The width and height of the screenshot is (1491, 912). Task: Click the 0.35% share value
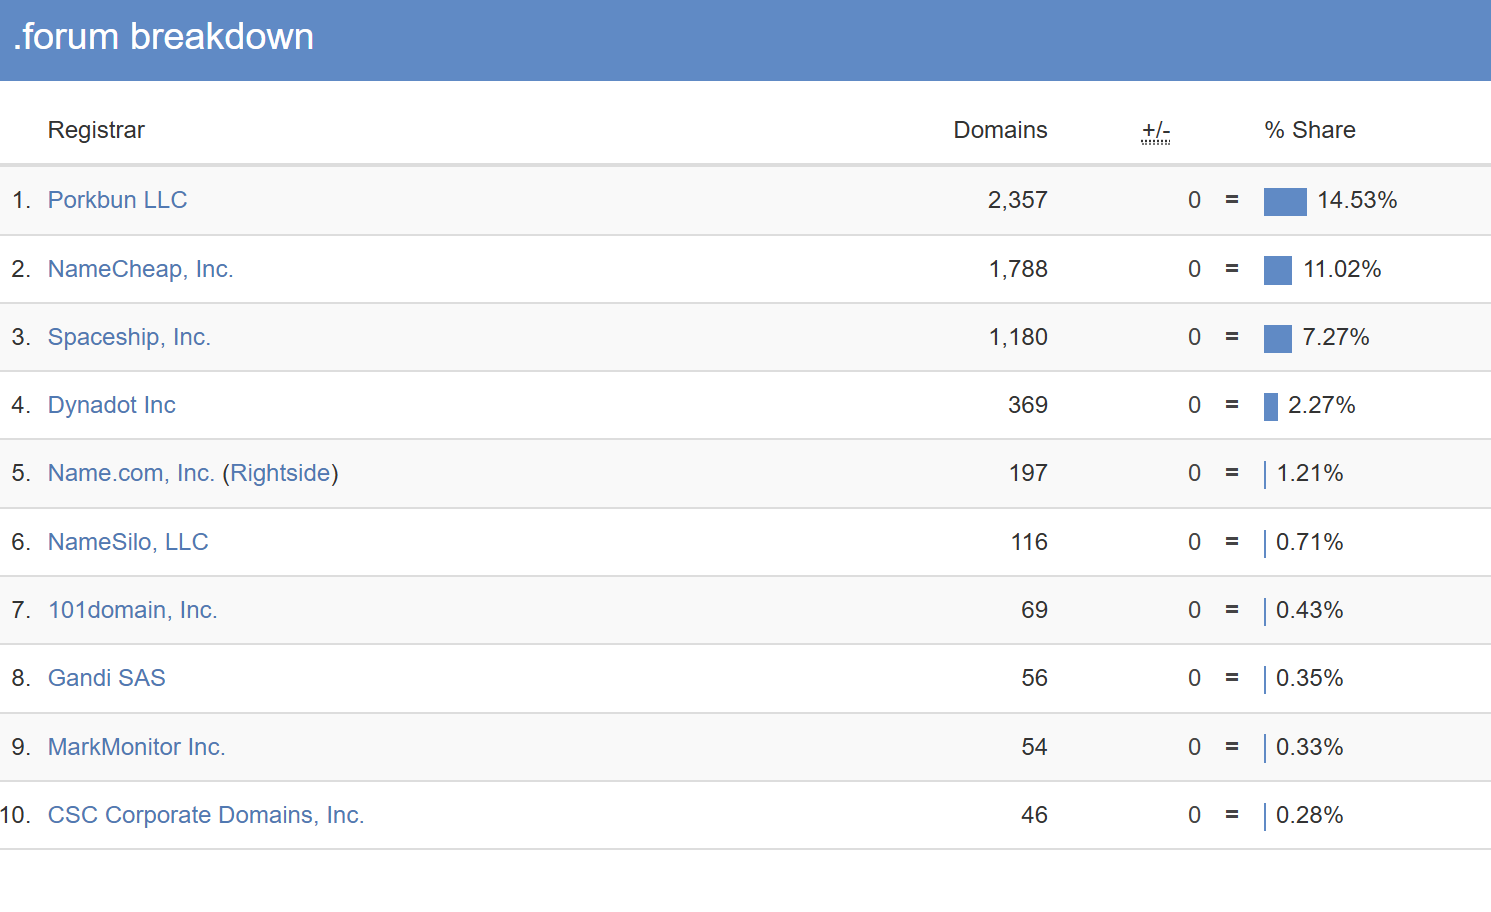point(1309,678)
